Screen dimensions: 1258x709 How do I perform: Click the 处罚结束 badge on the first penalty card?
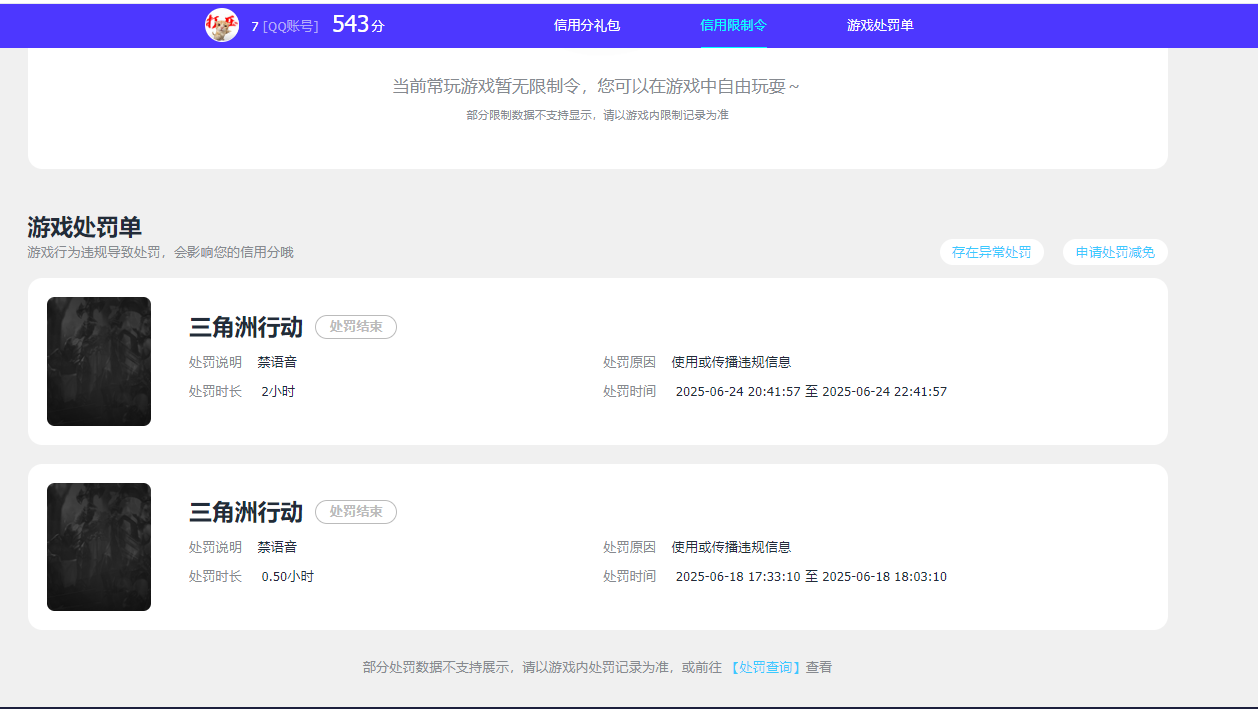(356, 326)
